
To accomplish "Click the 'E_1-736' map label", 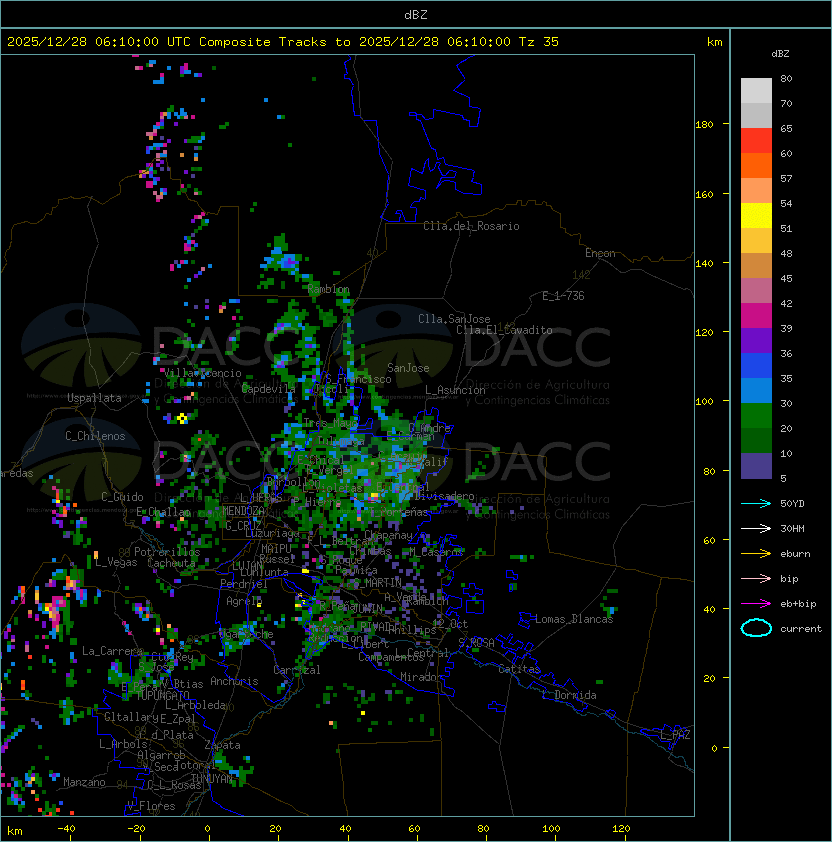I will pos(563,296).
